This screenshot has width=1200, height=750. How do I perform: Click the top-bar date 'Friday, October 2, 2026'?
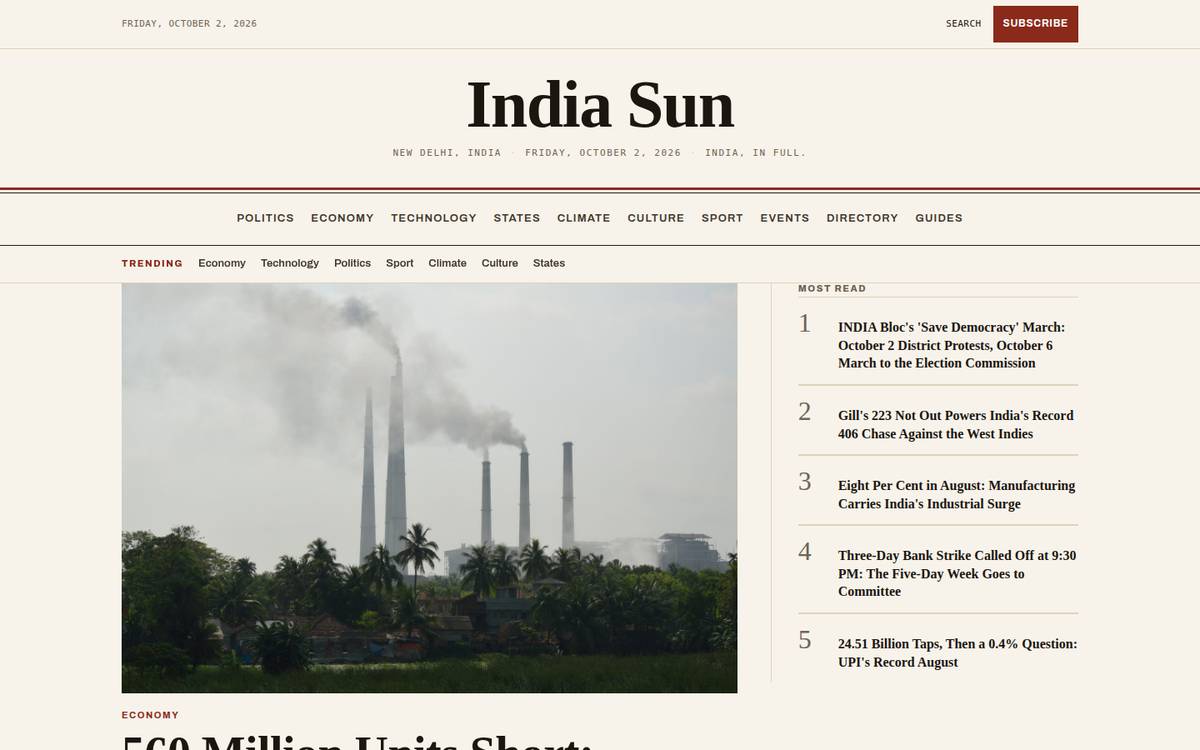189,23
